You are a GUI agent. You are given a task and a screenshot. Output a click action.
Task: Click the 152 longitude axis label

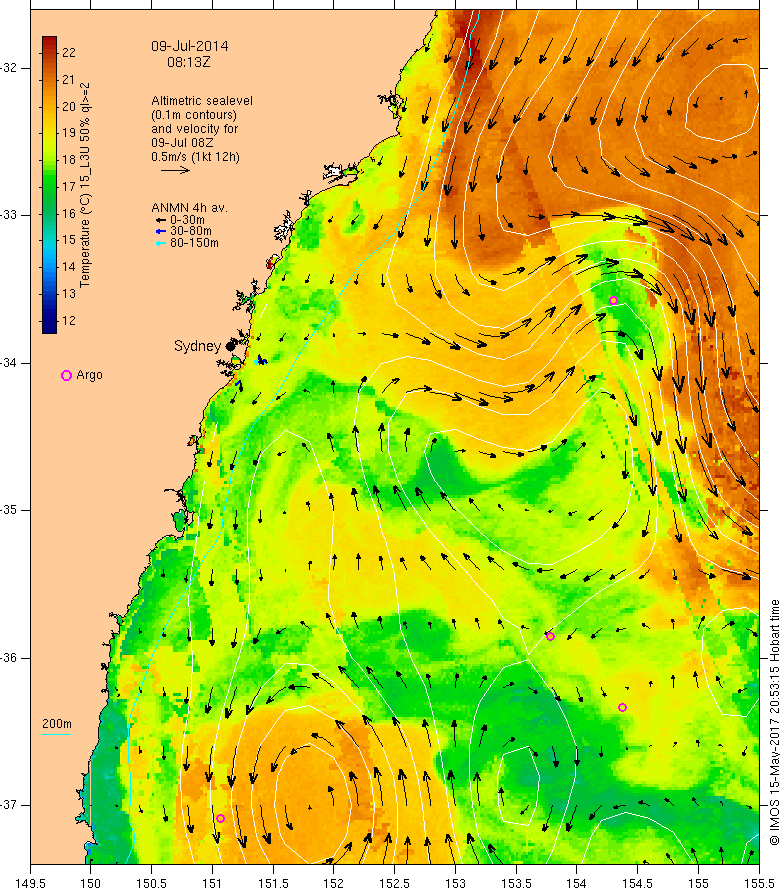coord(334,883)
